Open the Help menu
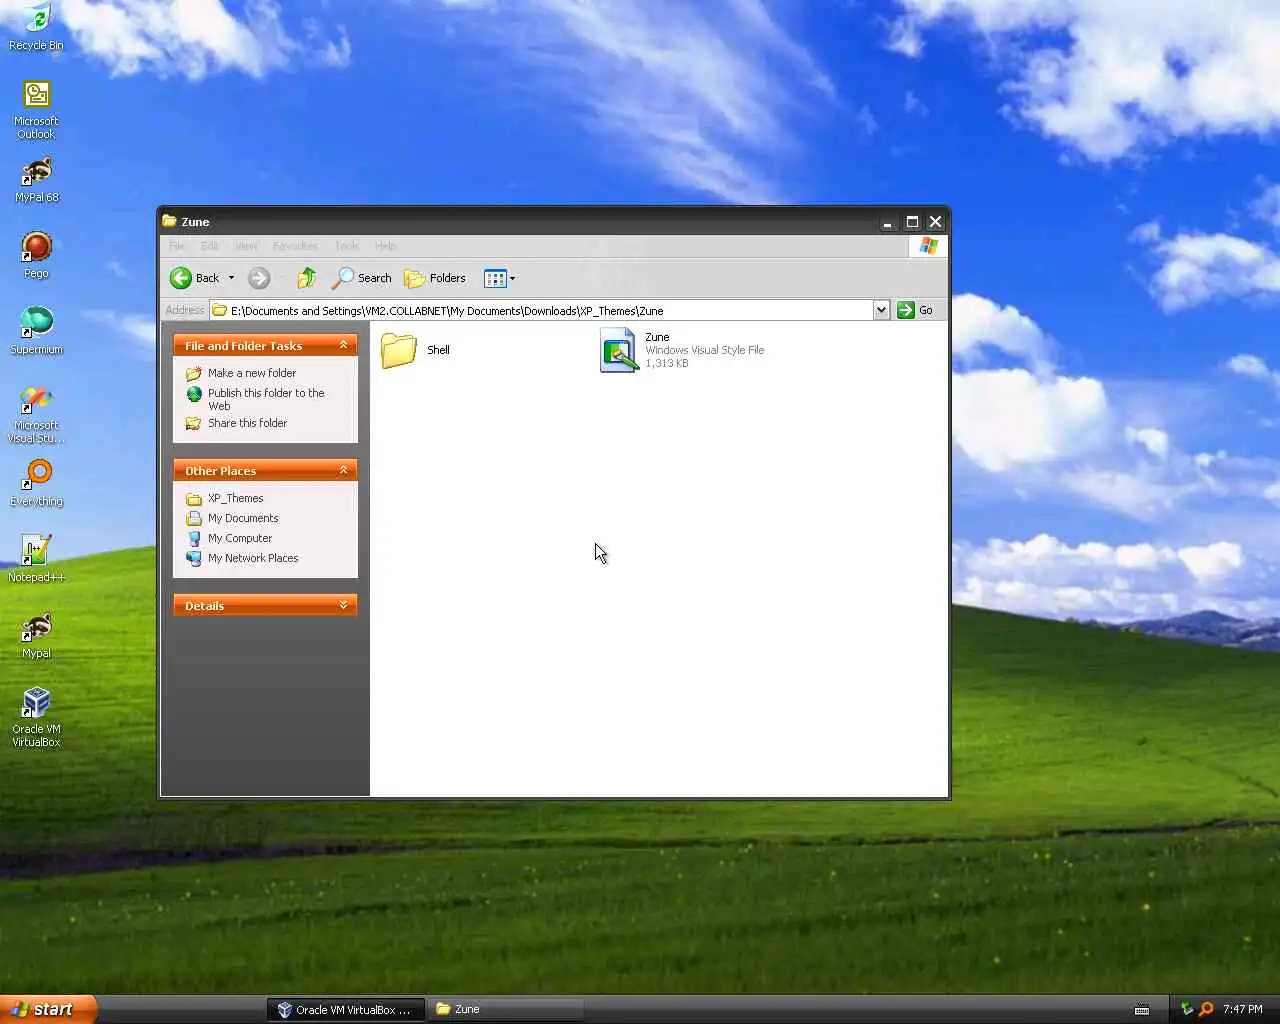Screen dimensions: 1280x1024 [385, 246]
